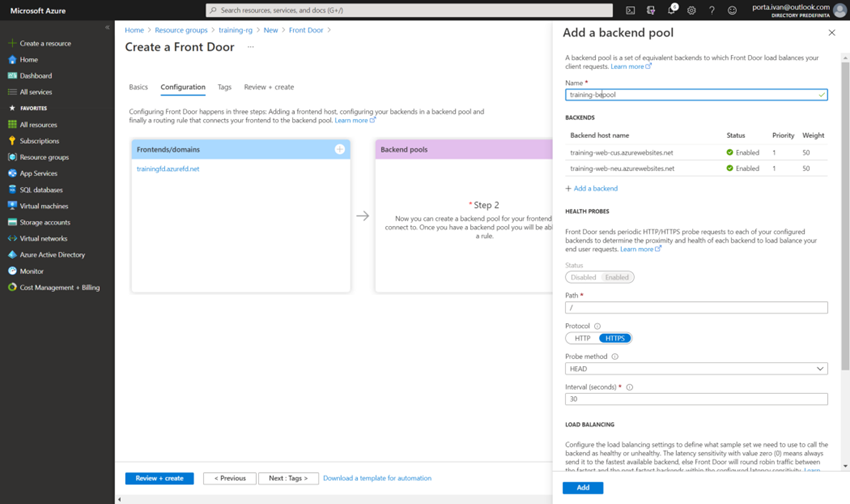Open portal settings gear icon
850x504 pixels.
click(691, 10)
